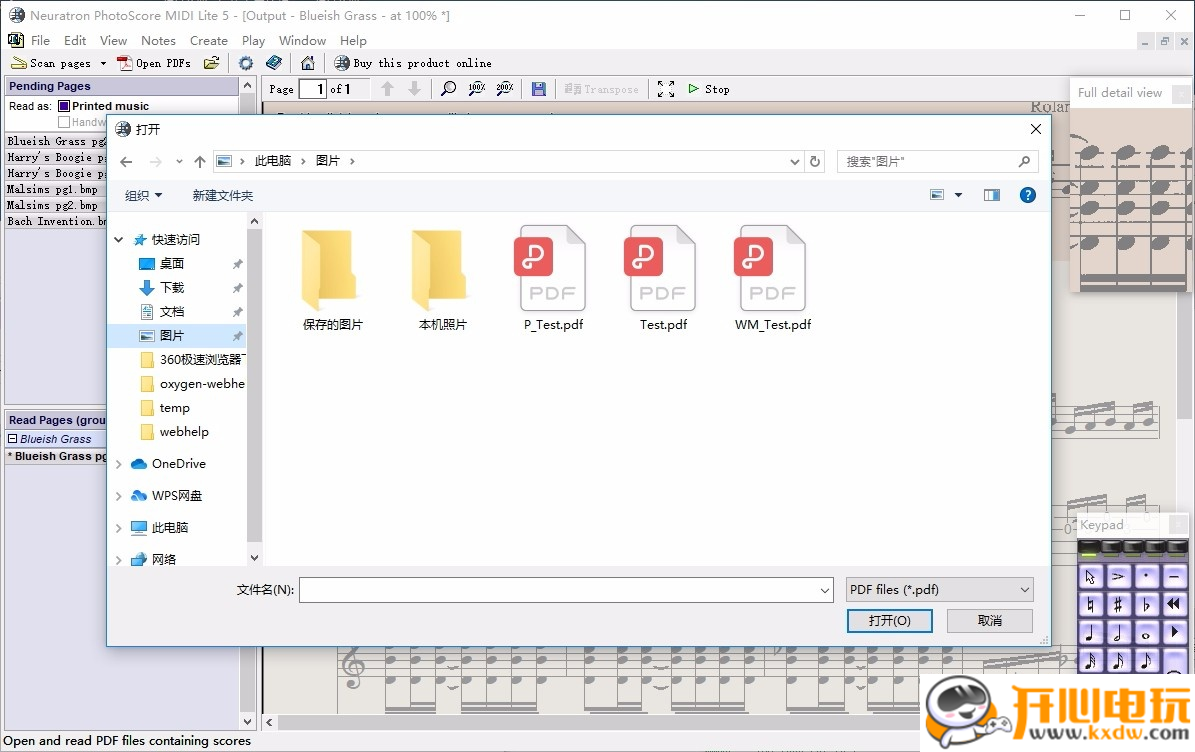
Task: Open the PDF files type dropdown
Action: [939, 590]
